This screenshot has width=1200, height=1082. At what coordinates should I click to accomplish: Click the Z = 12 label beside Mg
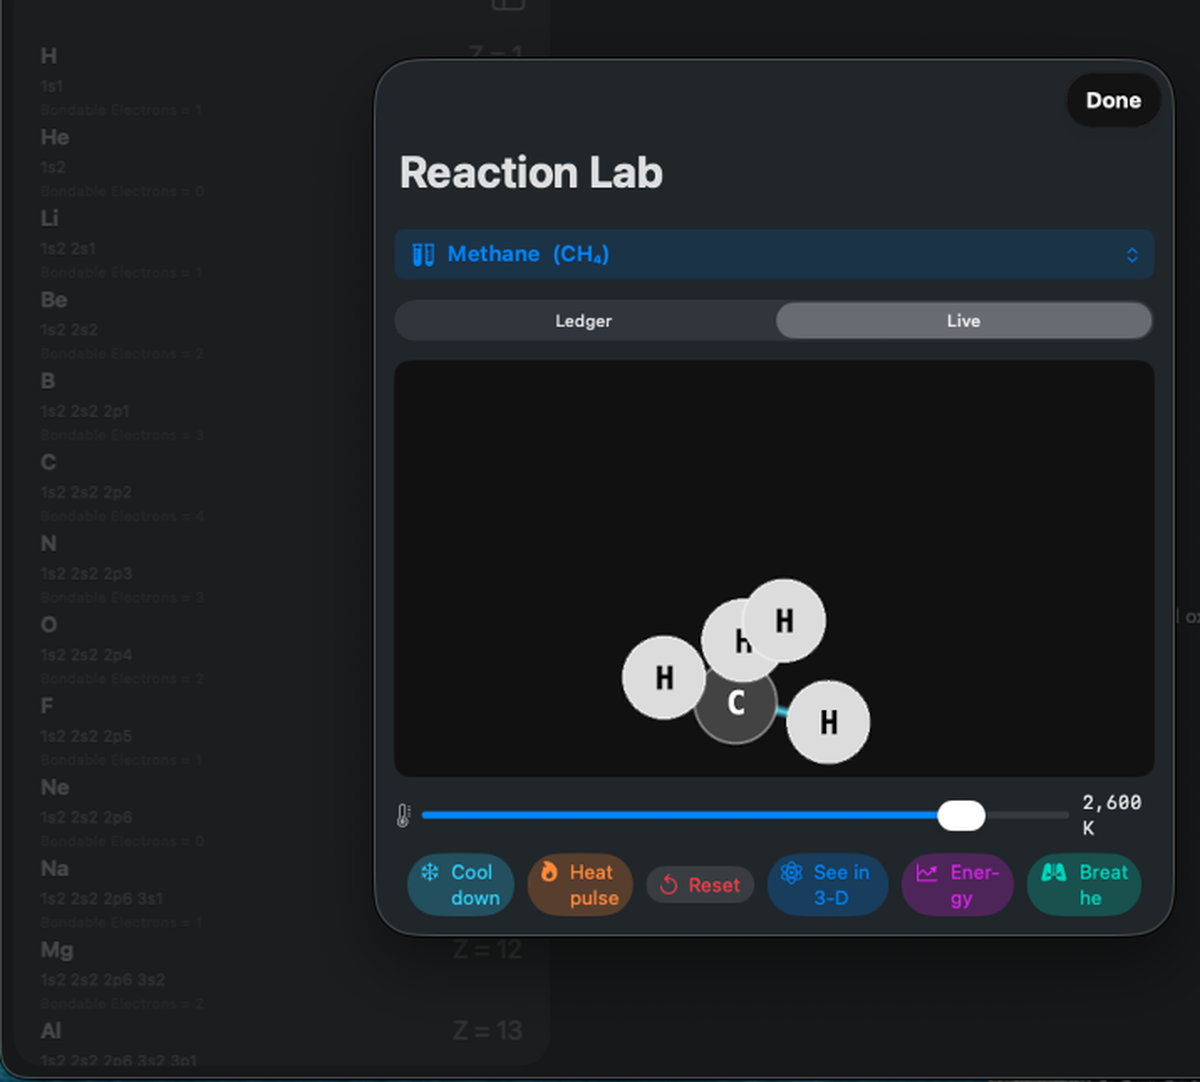(x=487, y=950)
